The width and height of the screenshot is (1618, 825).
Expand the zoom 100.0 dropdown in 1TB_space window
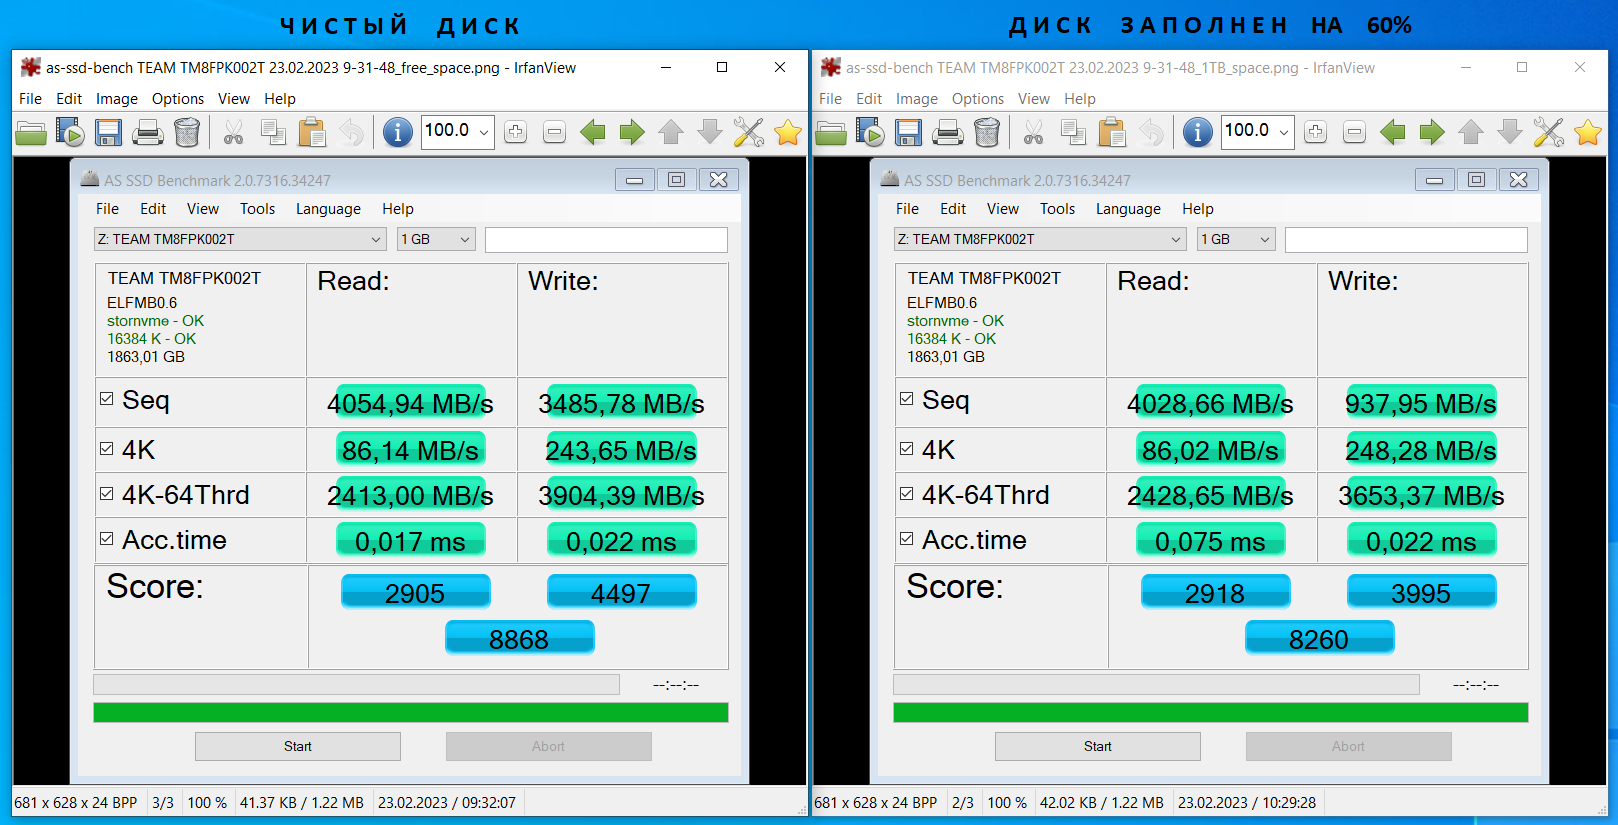(1284, 132)
